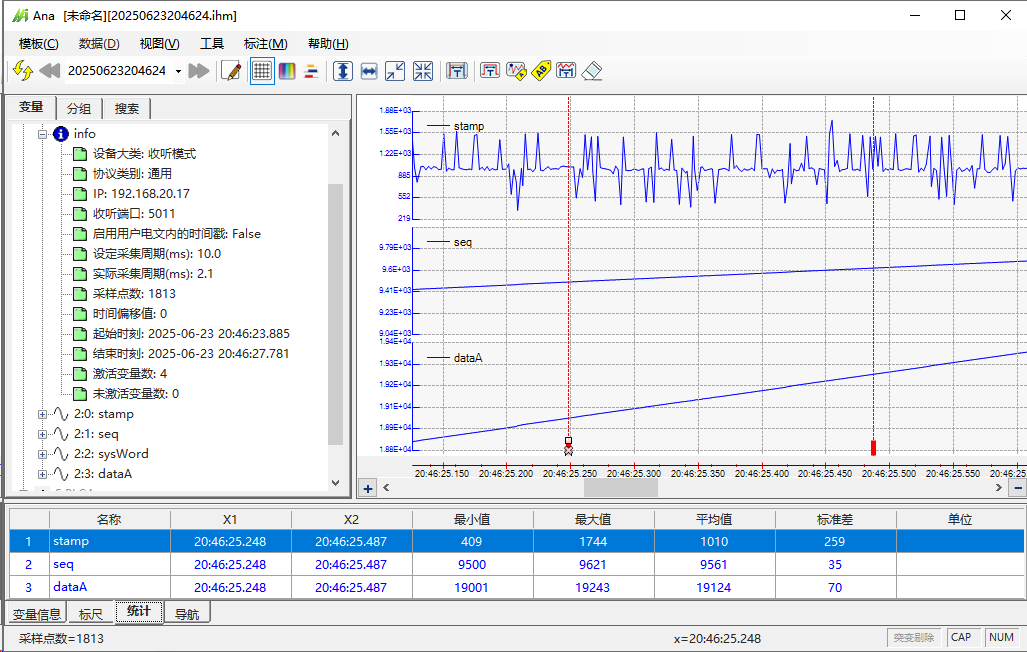Switch to the 标尺 bottom tab

point(90,614)
